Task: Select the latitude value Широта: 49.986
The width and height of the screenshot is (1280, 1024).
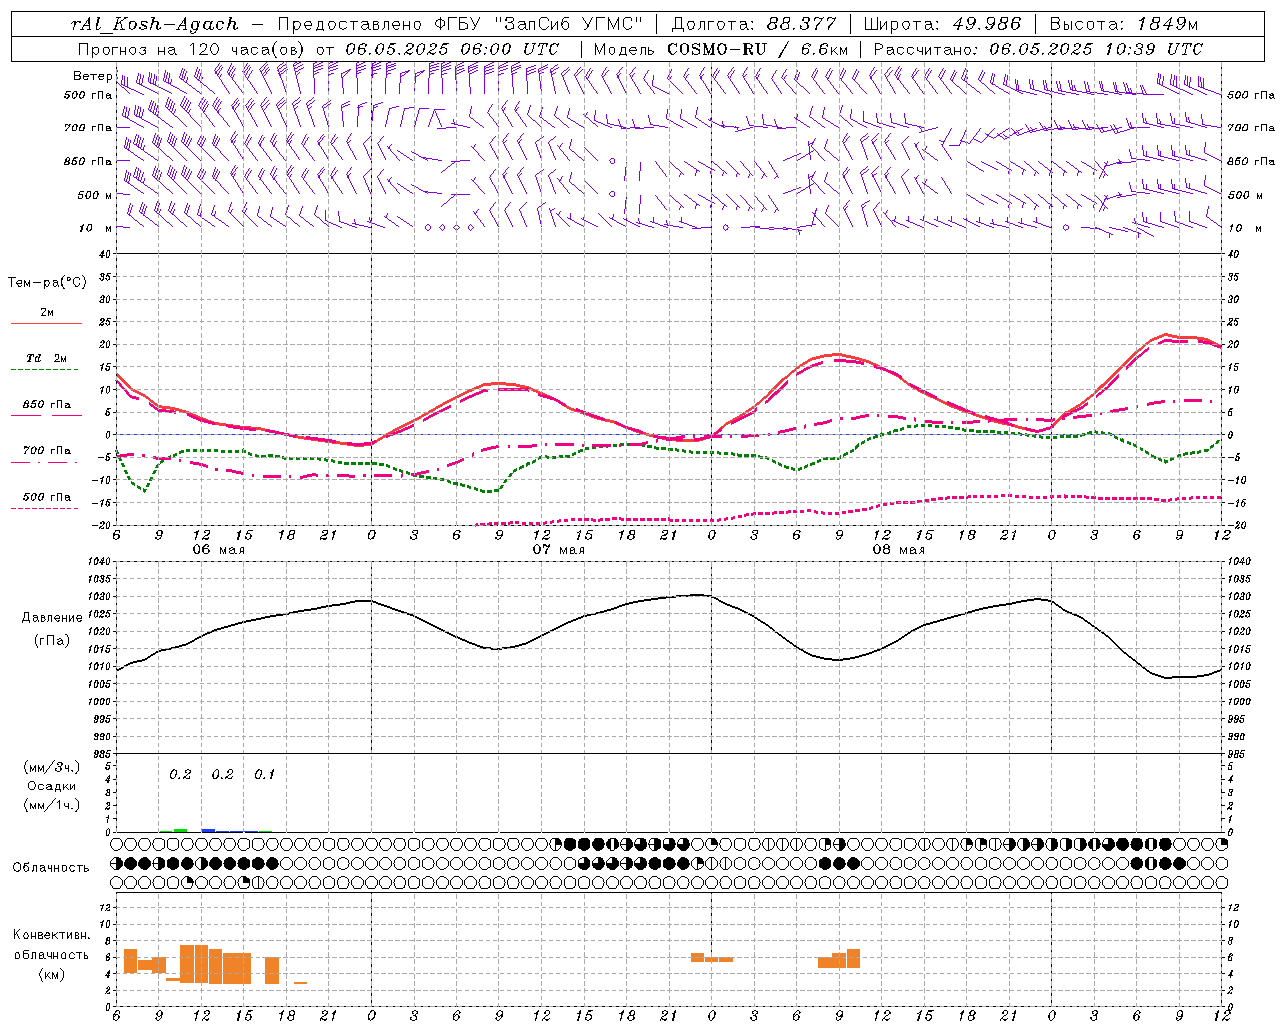Action: coord(942,24)
